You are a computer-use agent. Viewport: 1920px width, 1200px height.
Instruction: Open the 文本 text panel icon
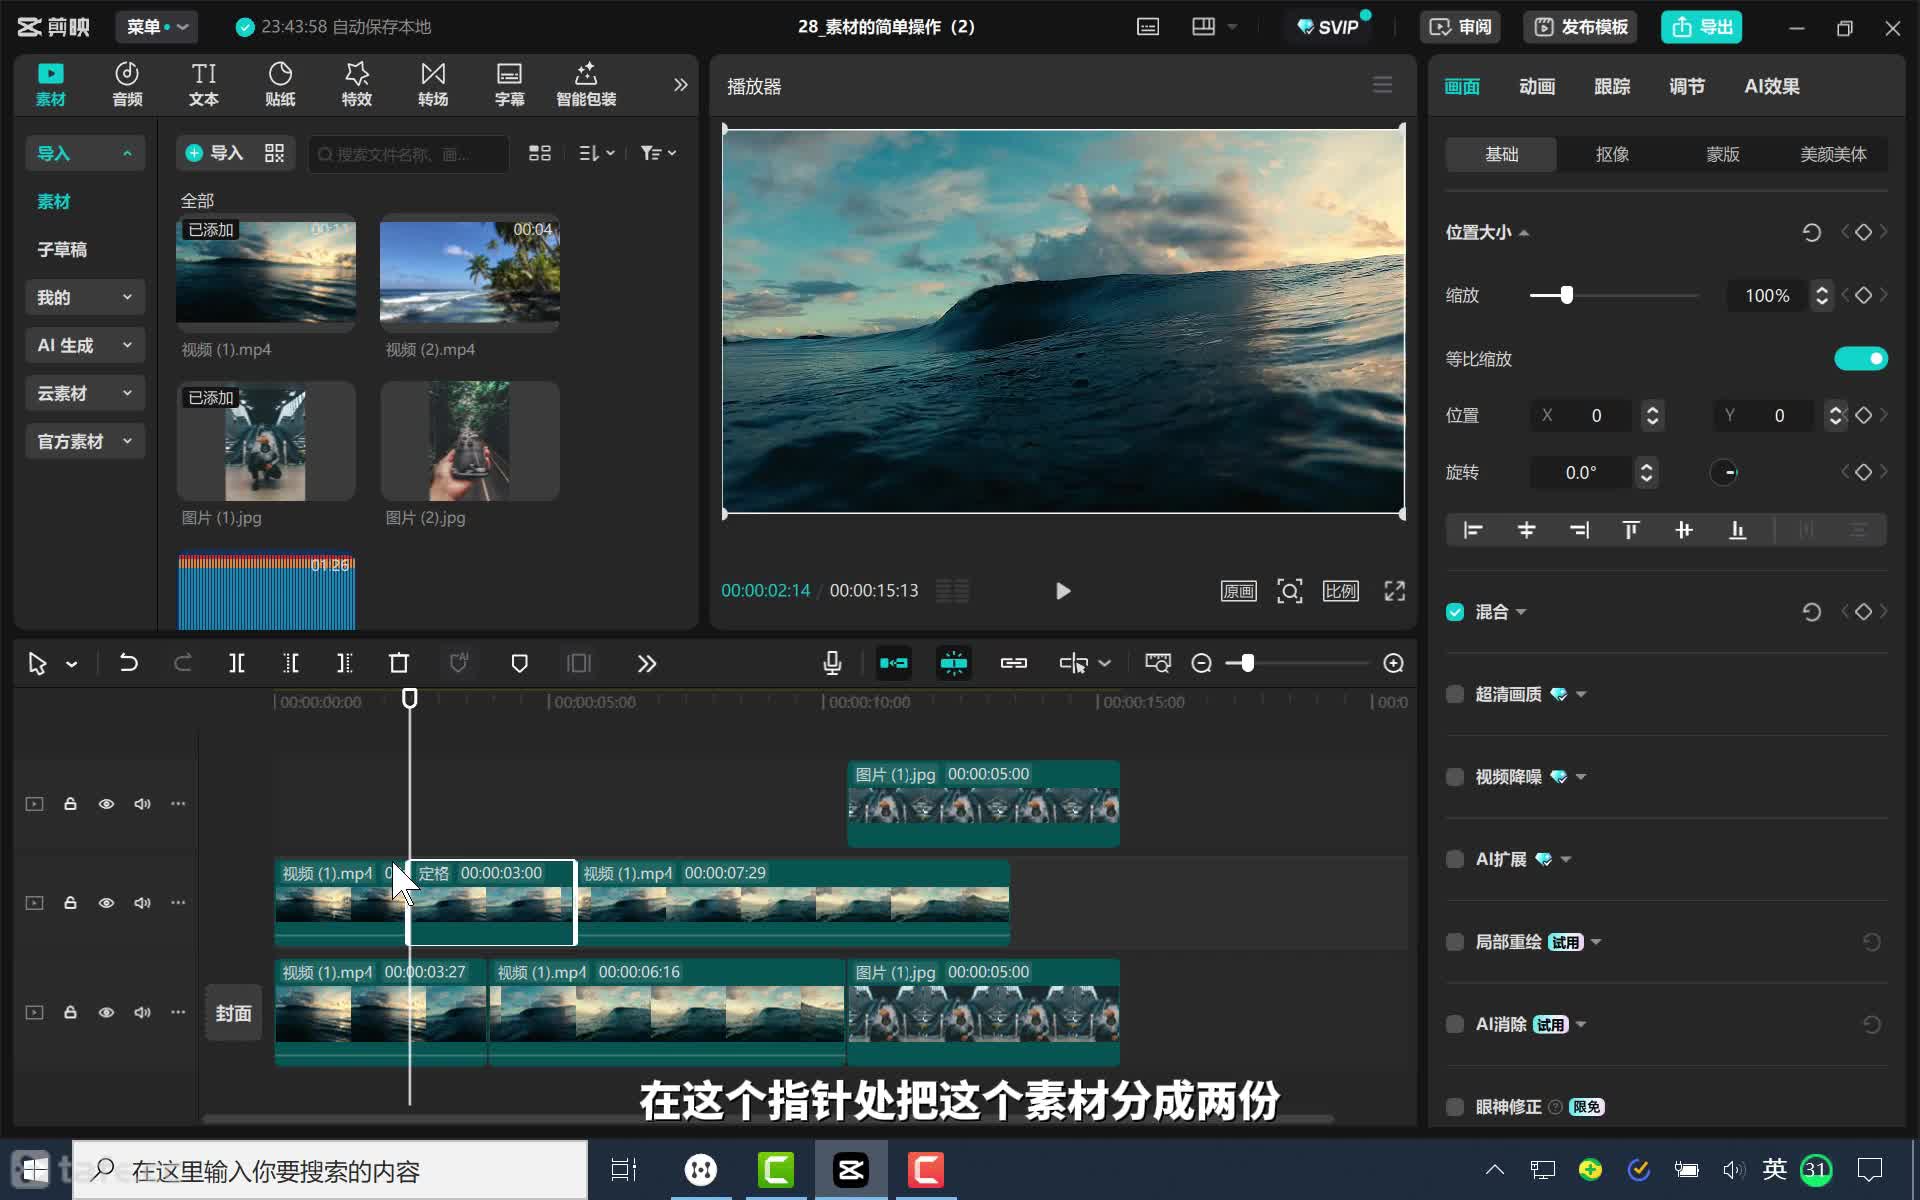pos(204,84)
